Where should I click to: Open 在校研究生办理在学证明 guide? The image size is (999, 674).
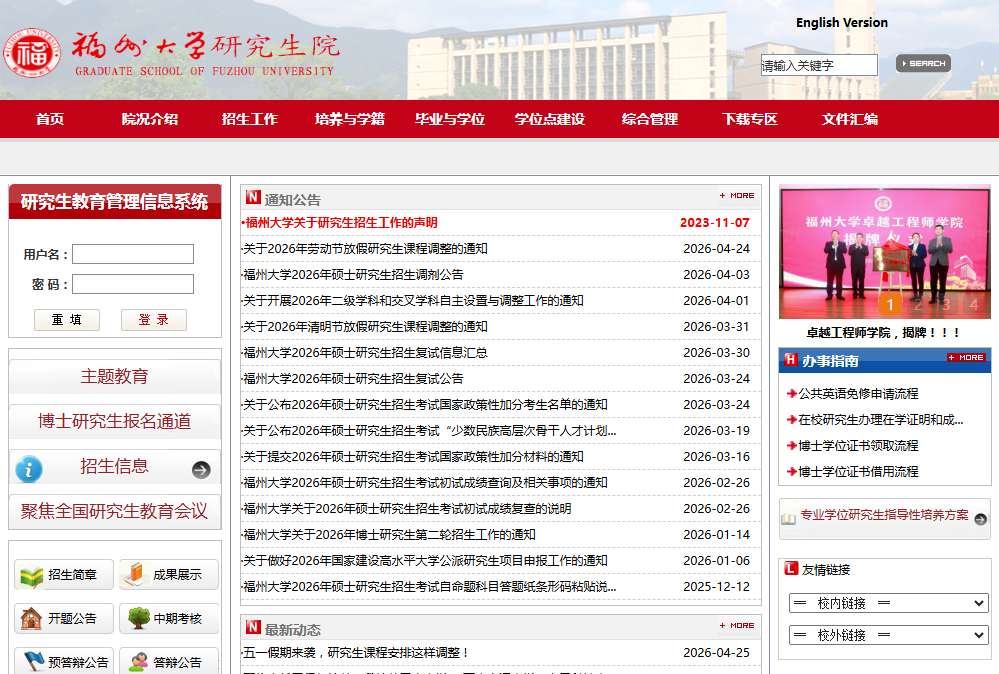point(880,420)
